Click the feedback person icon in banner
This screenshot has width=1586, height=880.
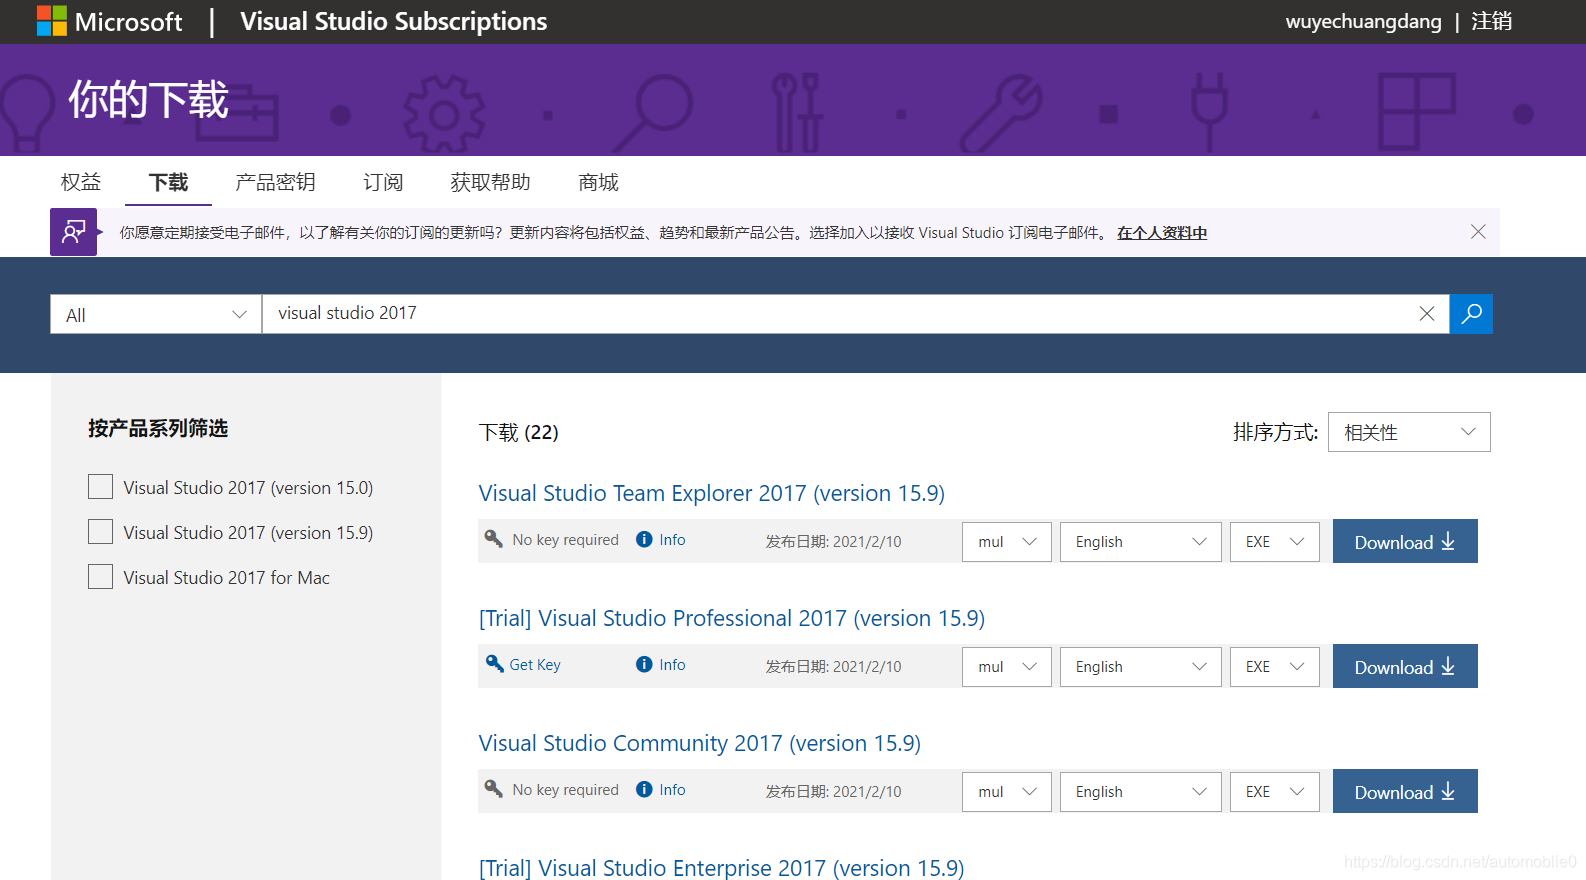click(x=74, y=232)
